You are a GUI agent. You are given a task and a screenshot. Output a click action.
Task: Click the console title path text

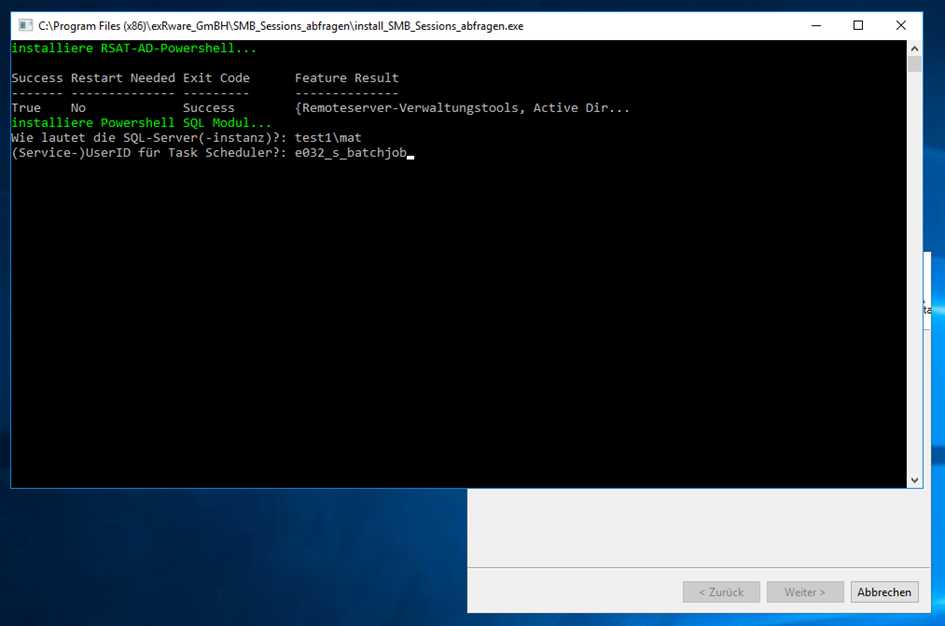pos(281,26)
